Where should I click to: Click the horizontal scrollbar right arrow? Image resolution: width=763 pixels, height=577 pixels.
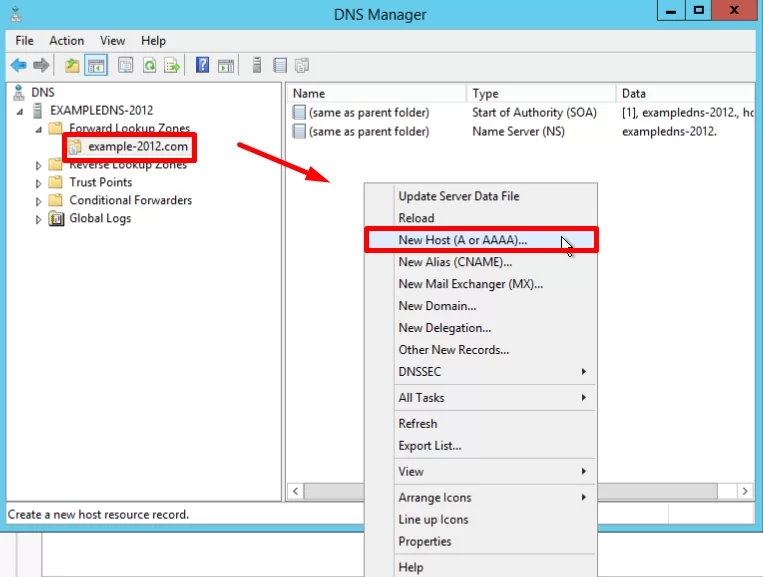(x=745, y=491)
